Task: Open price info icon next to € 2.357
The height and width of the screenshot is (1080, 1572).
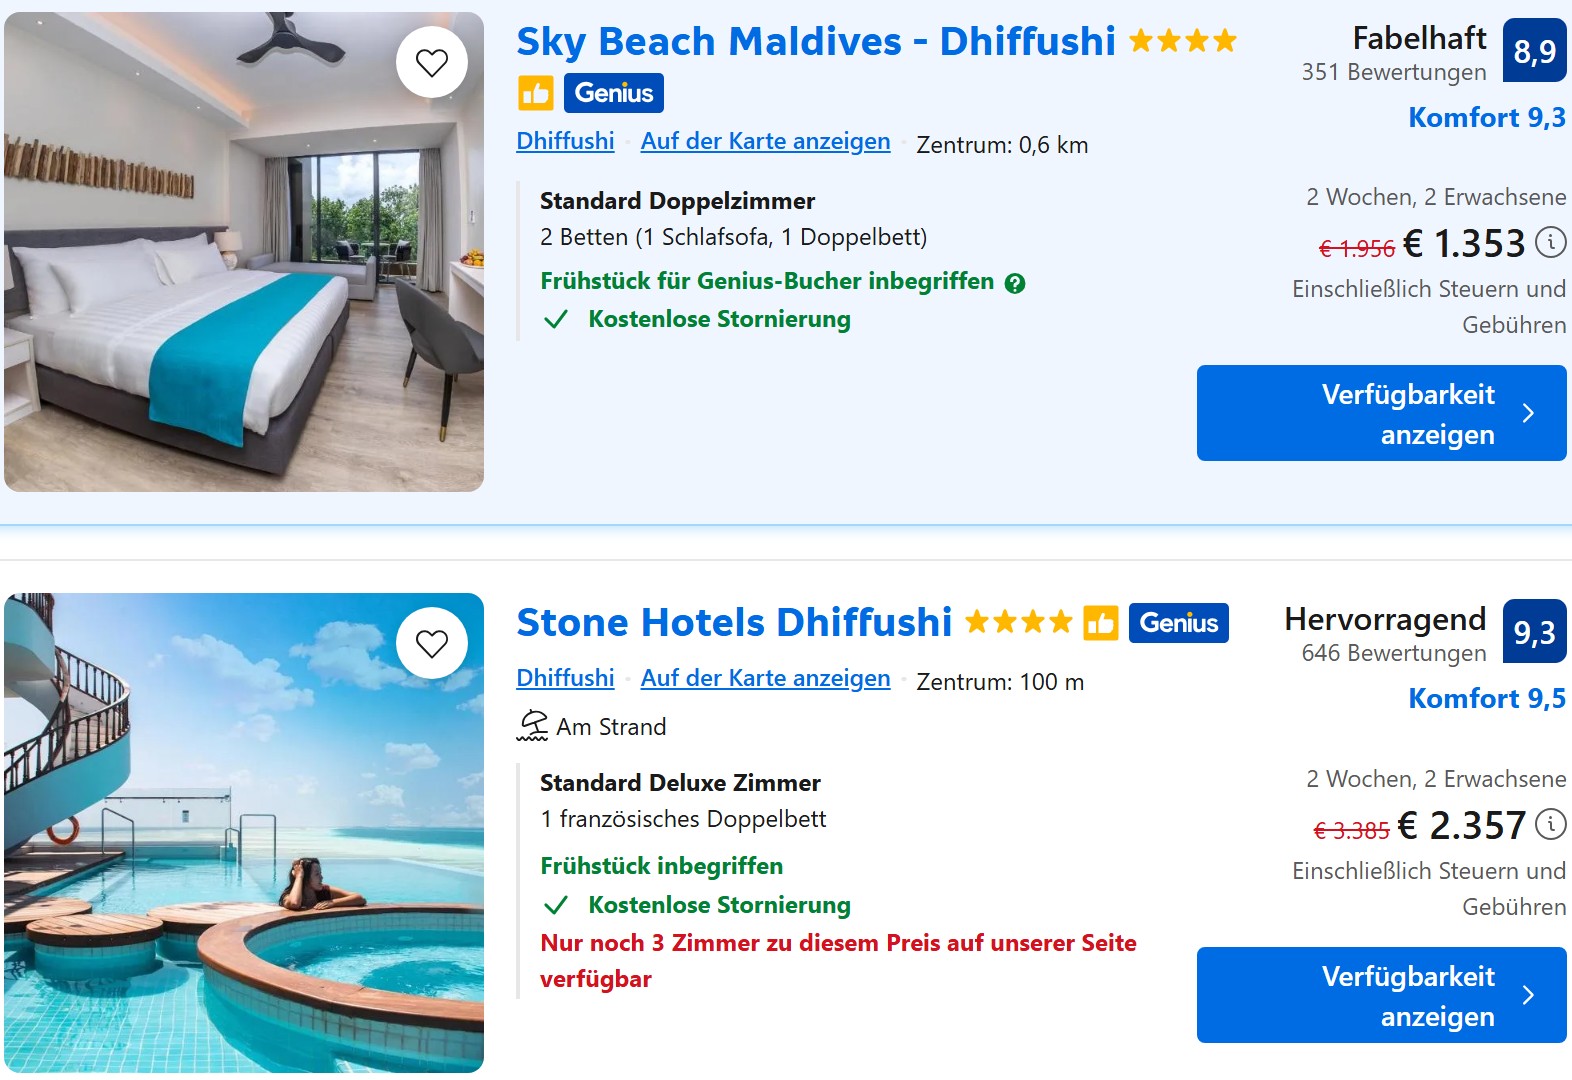Action: [x=1551, y=824]
